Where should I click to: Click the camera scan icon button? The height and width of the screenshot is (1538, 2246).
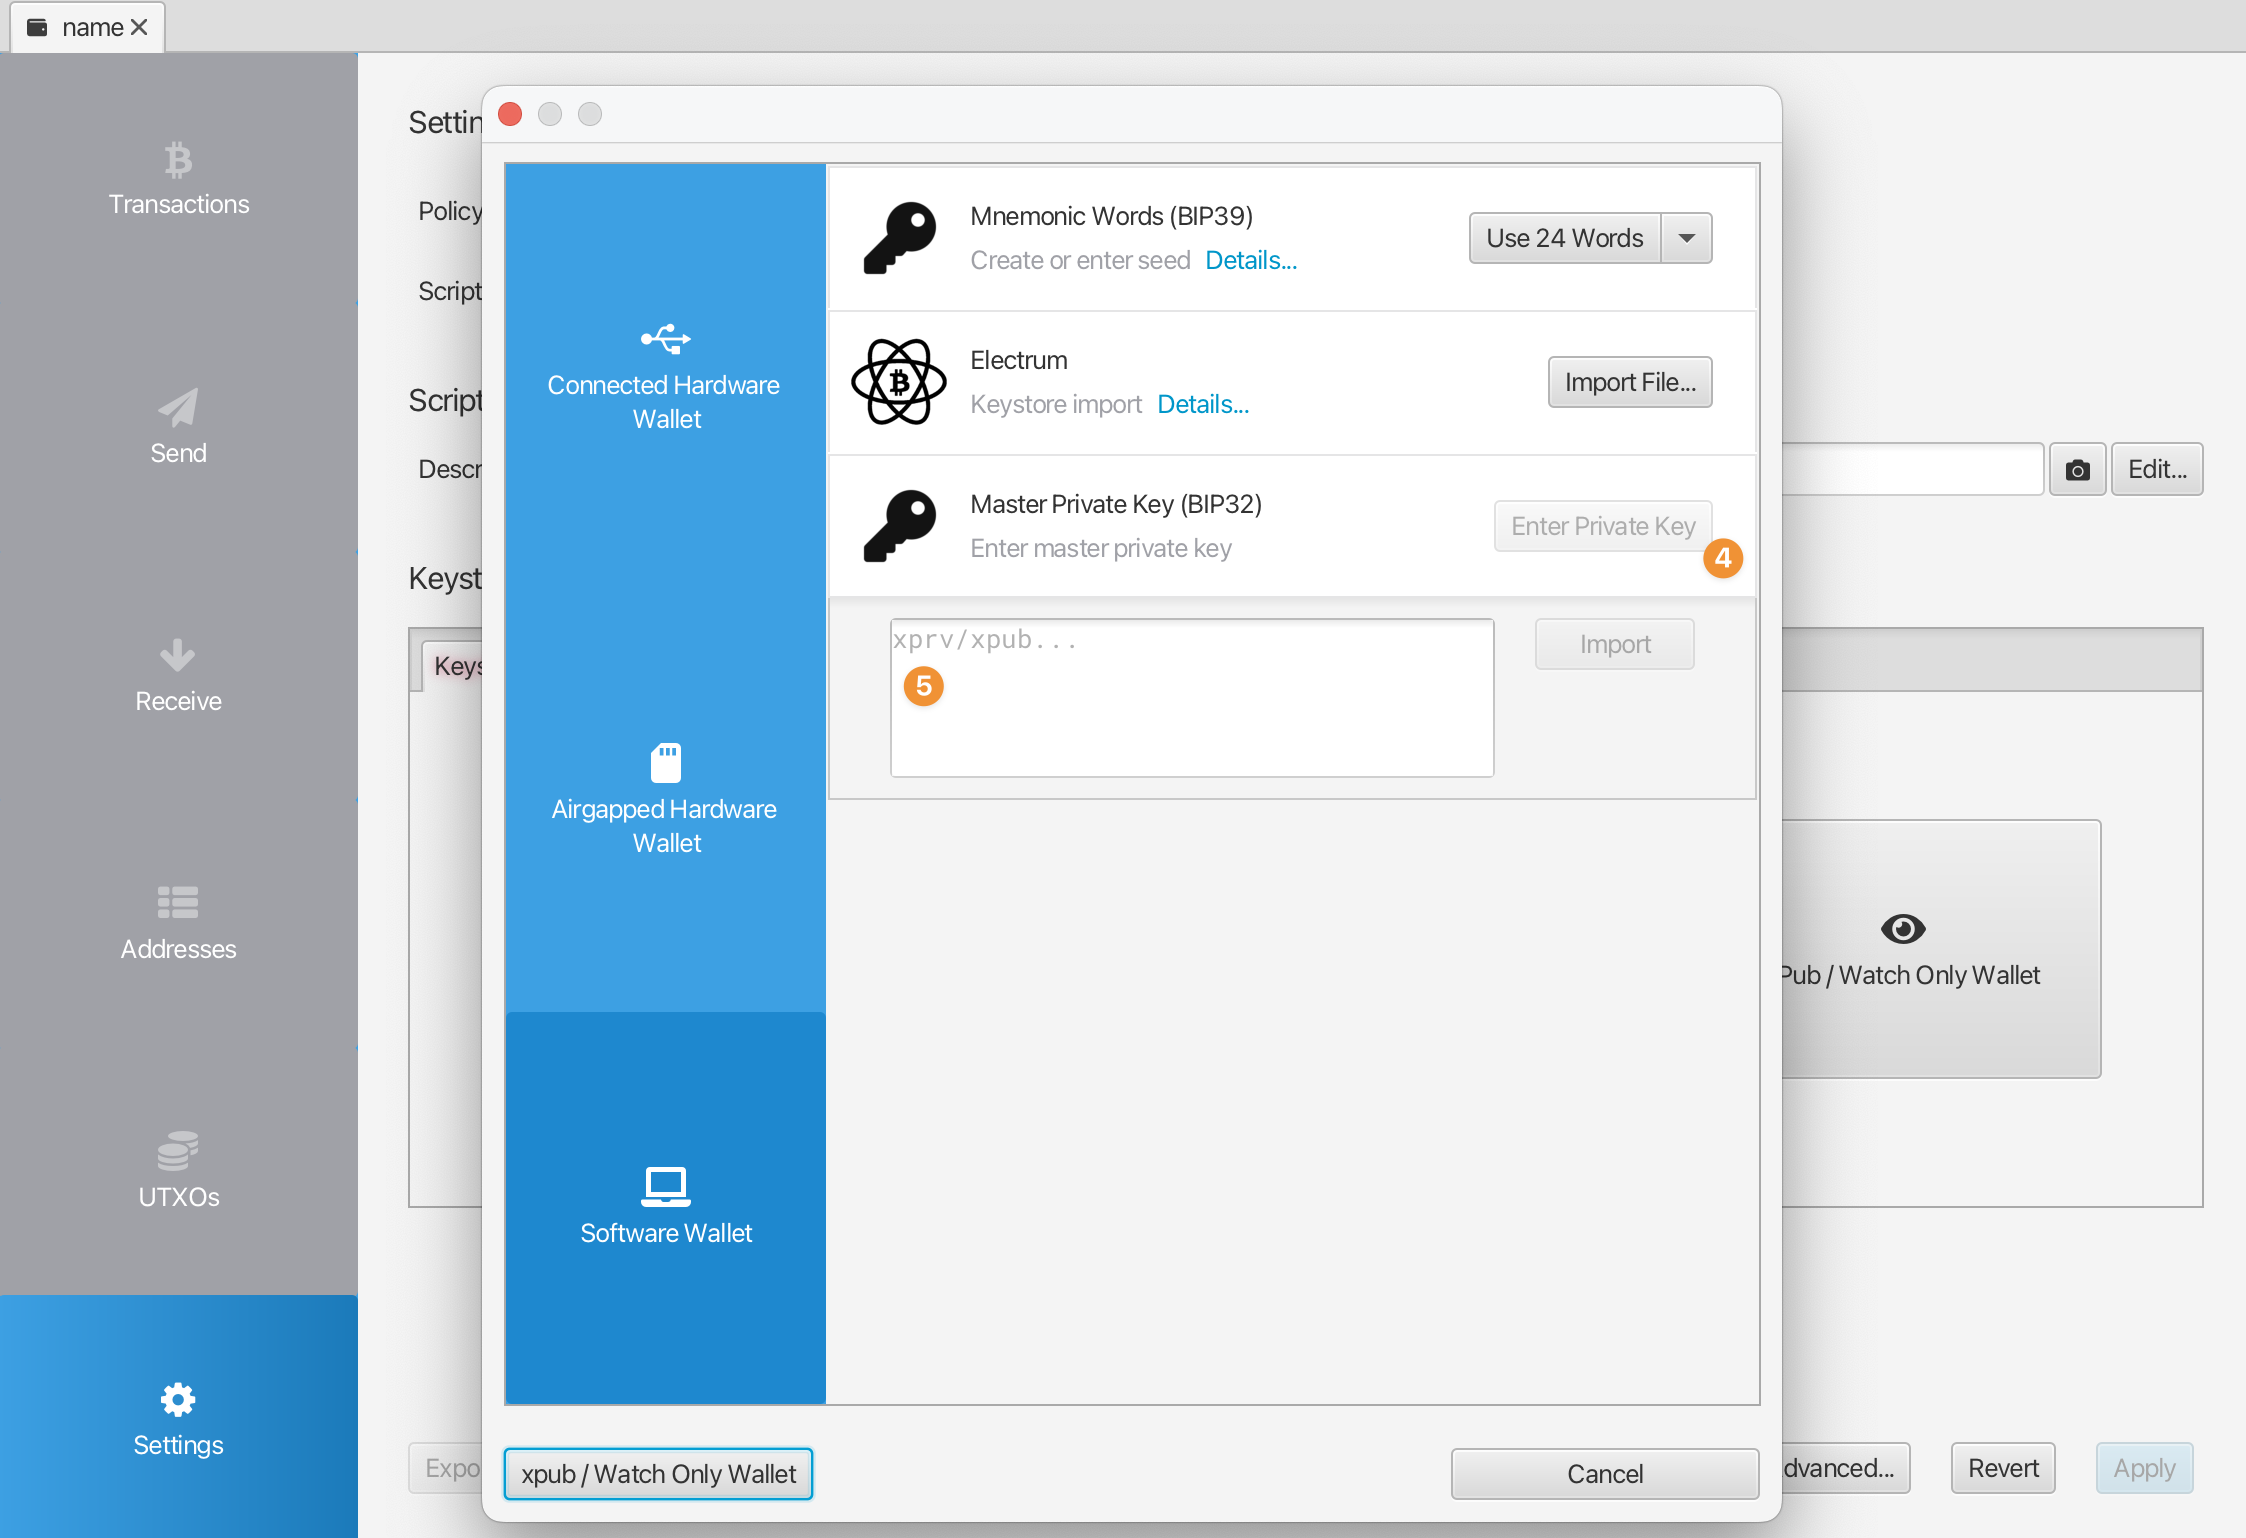pyautogui.click(x=2077, y=470)
